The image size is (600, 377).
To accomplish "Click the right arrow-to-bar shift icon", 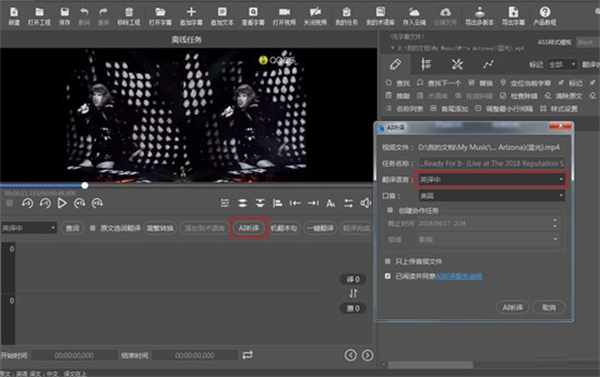I will click(313, 203).
